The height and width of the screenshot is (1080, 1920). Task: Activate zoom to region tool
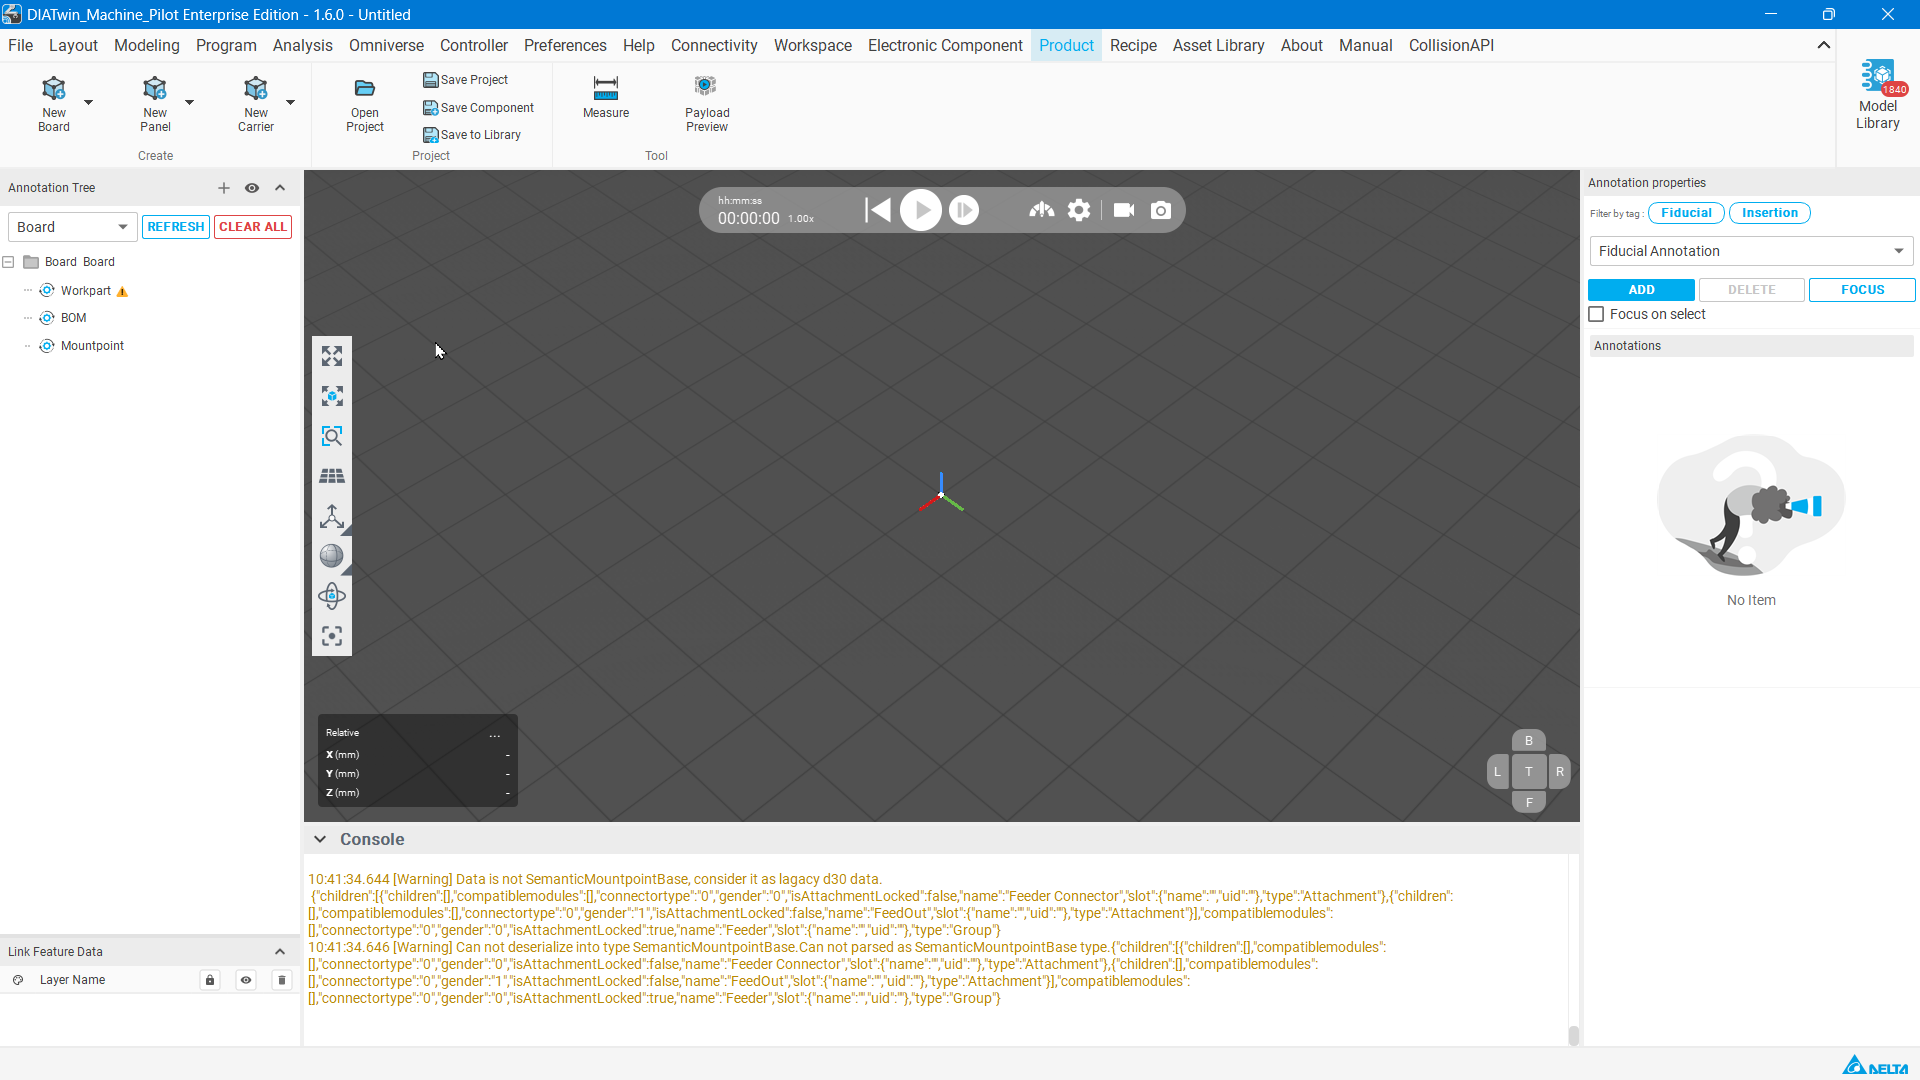pos(332,436)
